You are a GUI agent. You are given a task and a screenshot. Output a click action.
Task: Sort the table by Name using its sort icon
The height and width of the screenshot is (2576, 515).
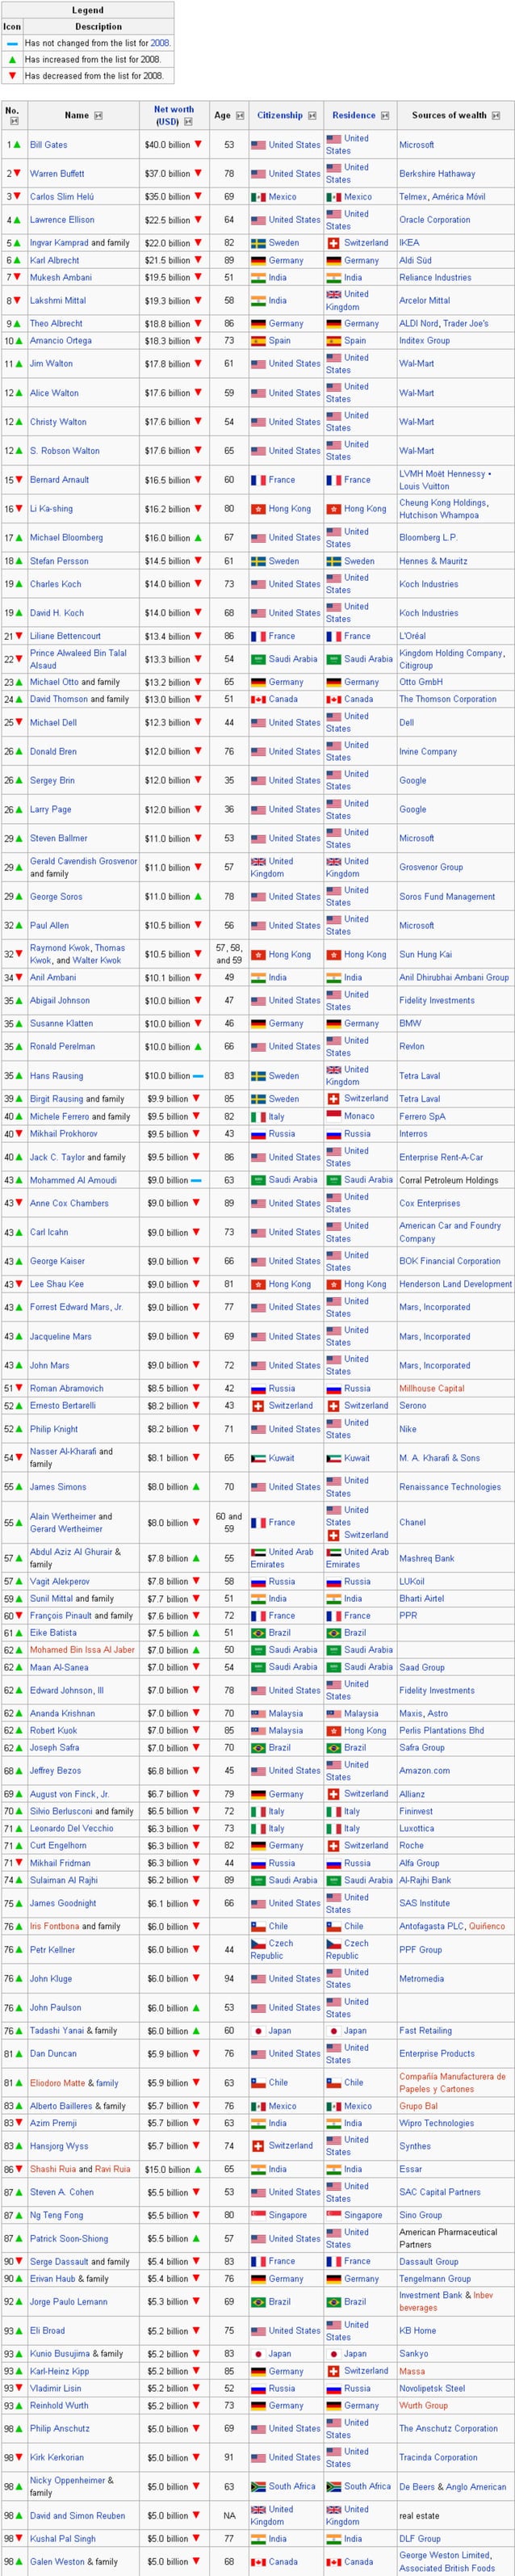coord(98,116)
